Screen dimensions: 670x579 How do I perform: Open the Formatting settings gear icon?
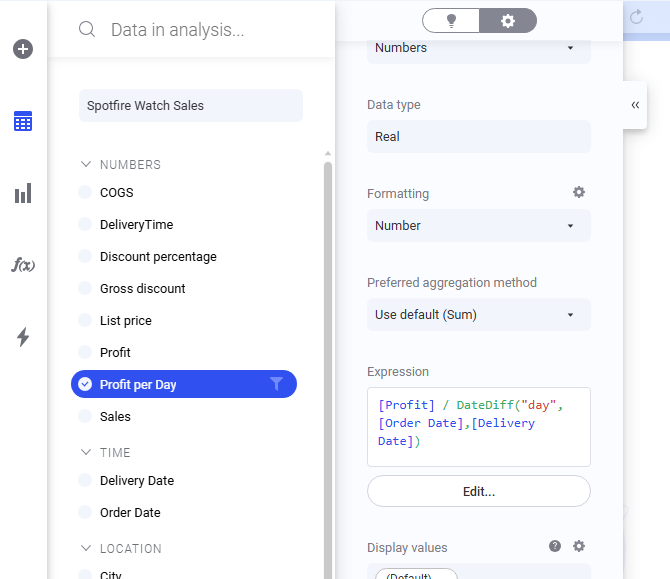(x=578, y=192)
